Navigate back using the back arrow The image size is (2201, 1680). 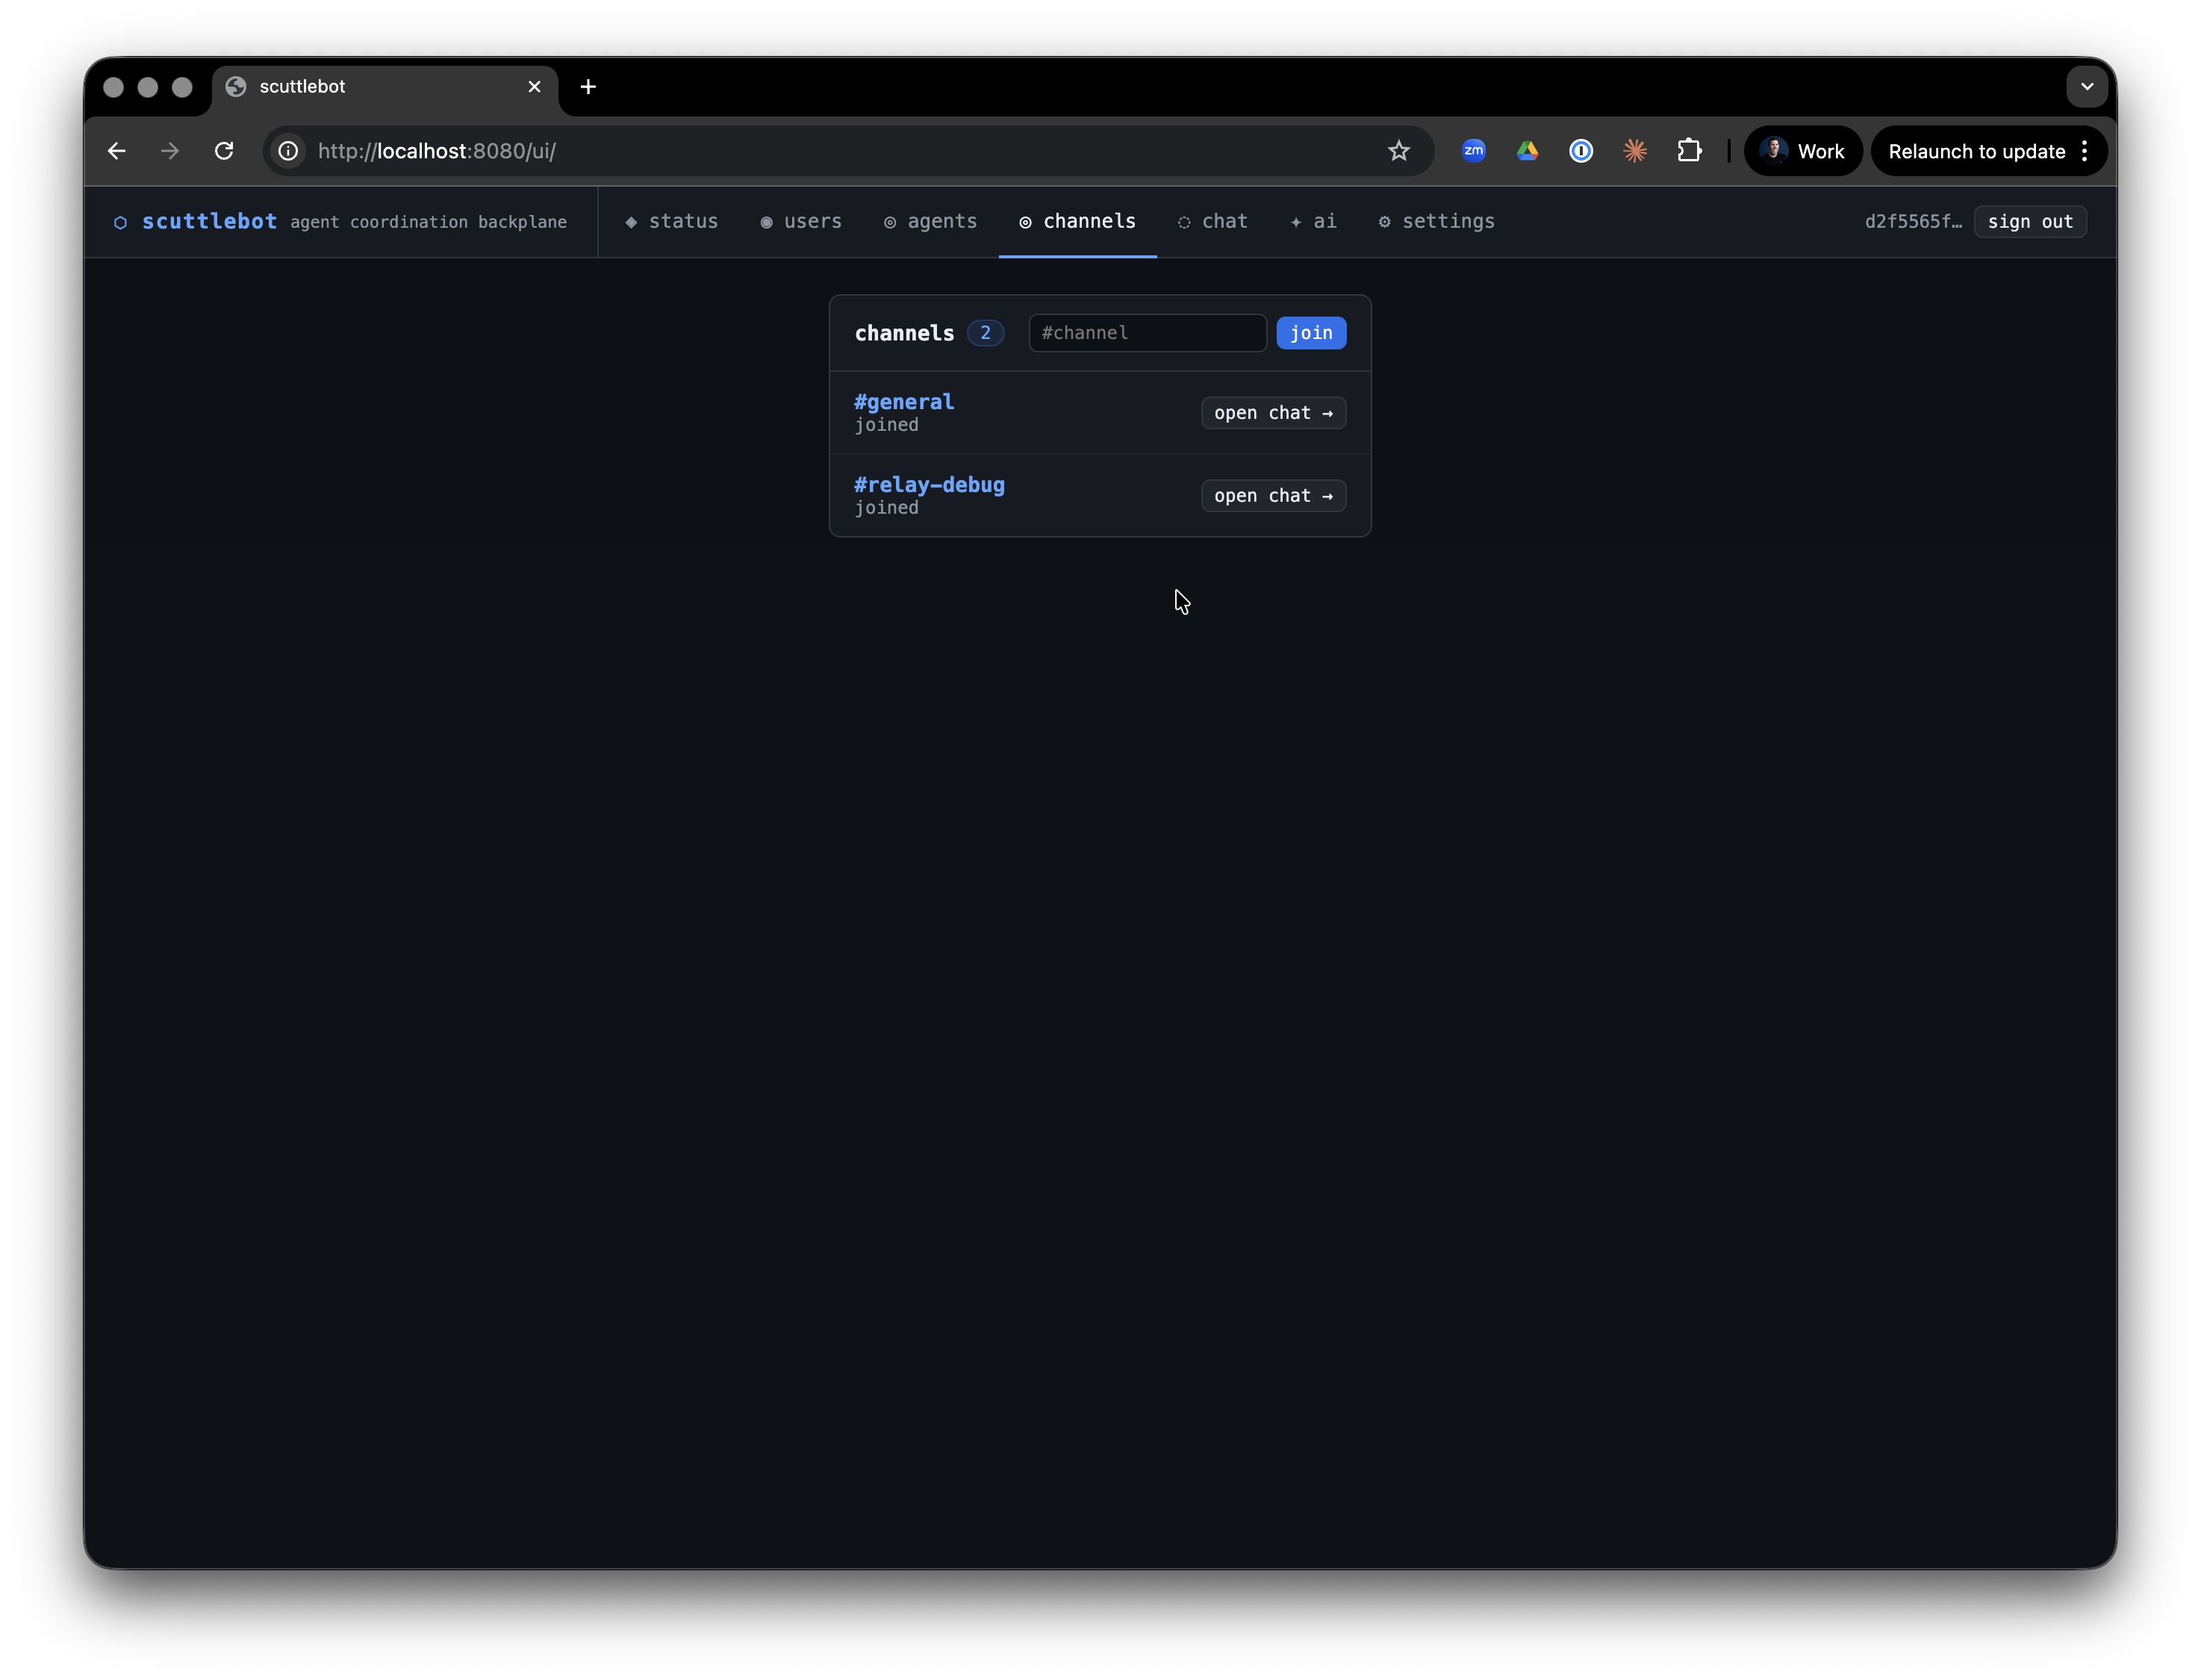(116, 151)
